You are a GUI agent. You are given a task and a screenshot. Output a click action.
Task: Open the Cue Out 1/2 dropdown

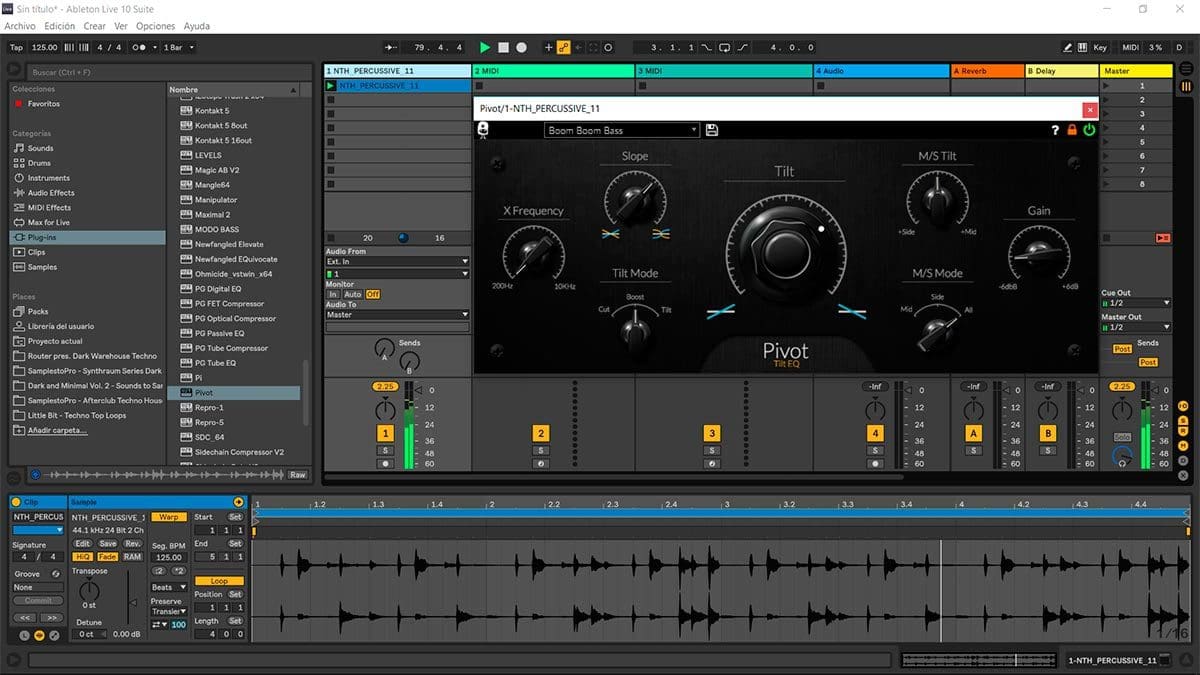pyautogui.click(x=1135, y=303)
